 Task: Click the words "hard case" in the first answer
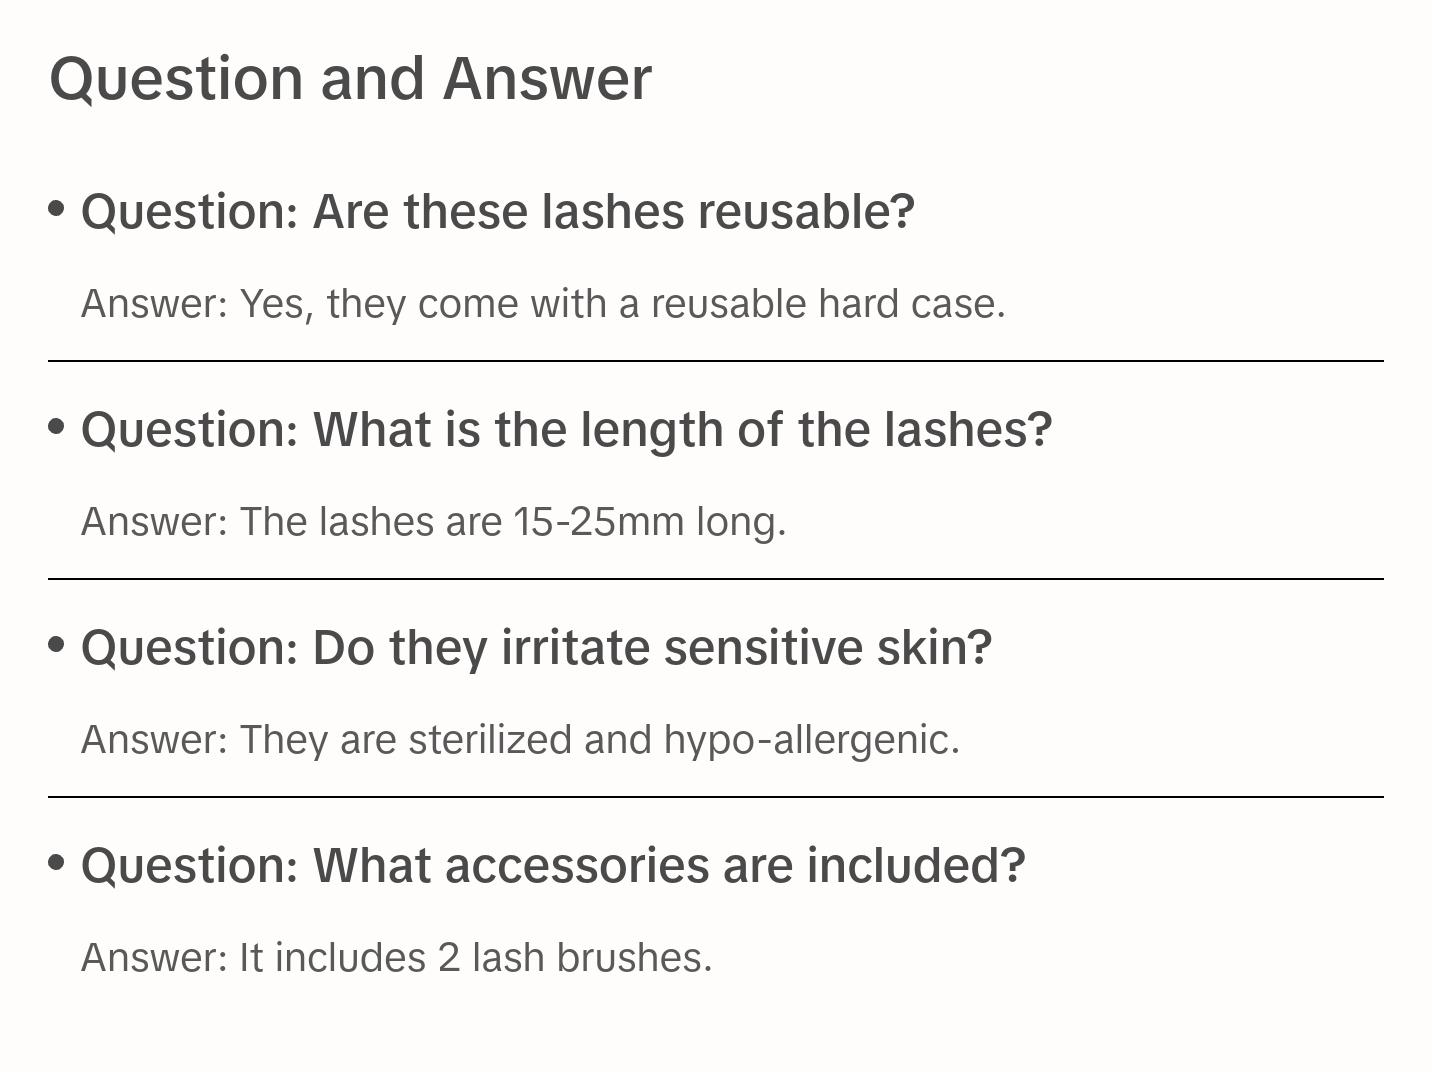[x=910, y=304]
